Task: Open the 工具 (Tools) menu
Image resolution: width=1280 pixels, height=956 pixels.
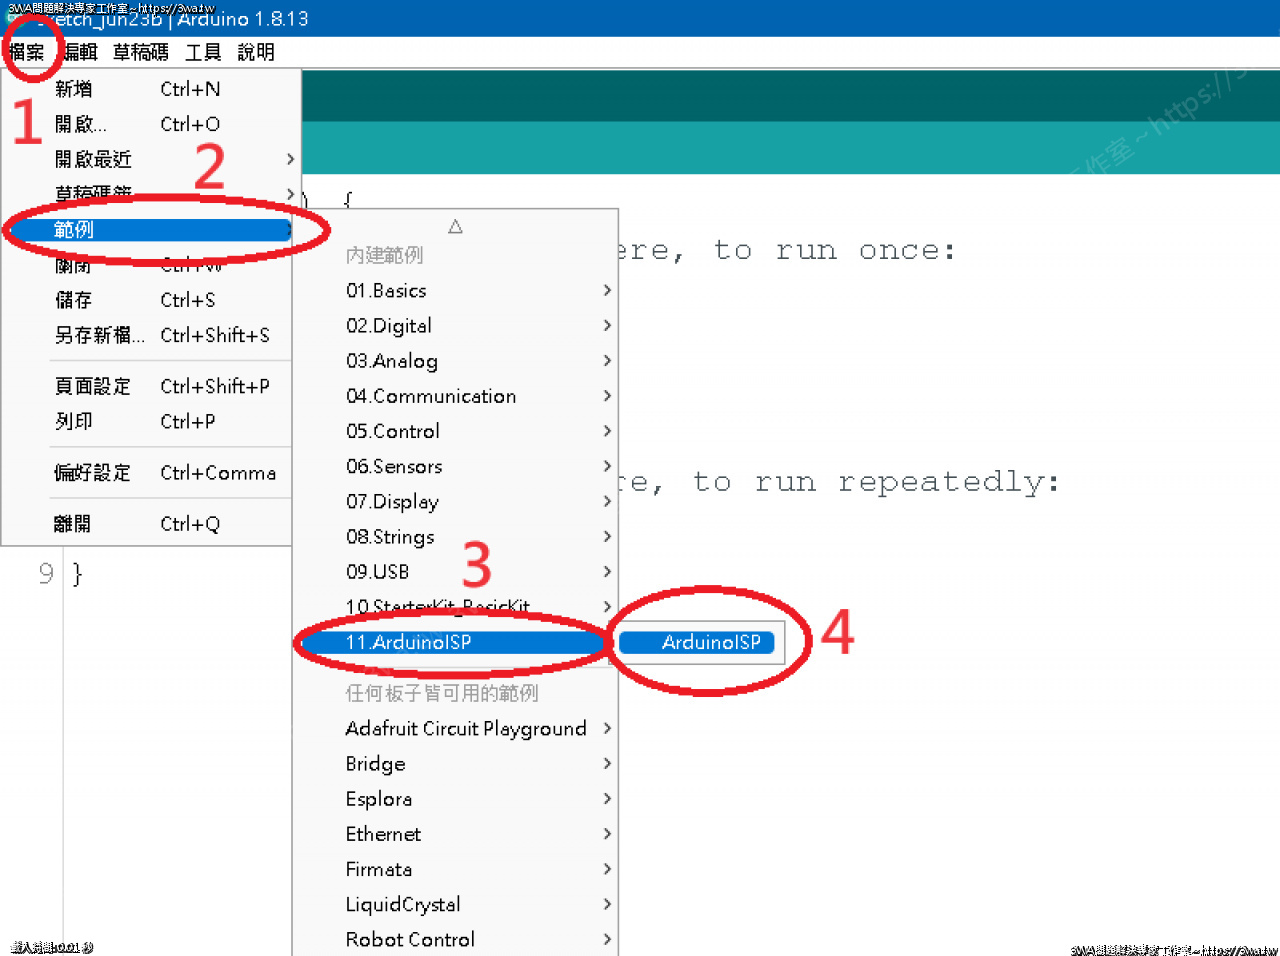Action: coord(203,52)
